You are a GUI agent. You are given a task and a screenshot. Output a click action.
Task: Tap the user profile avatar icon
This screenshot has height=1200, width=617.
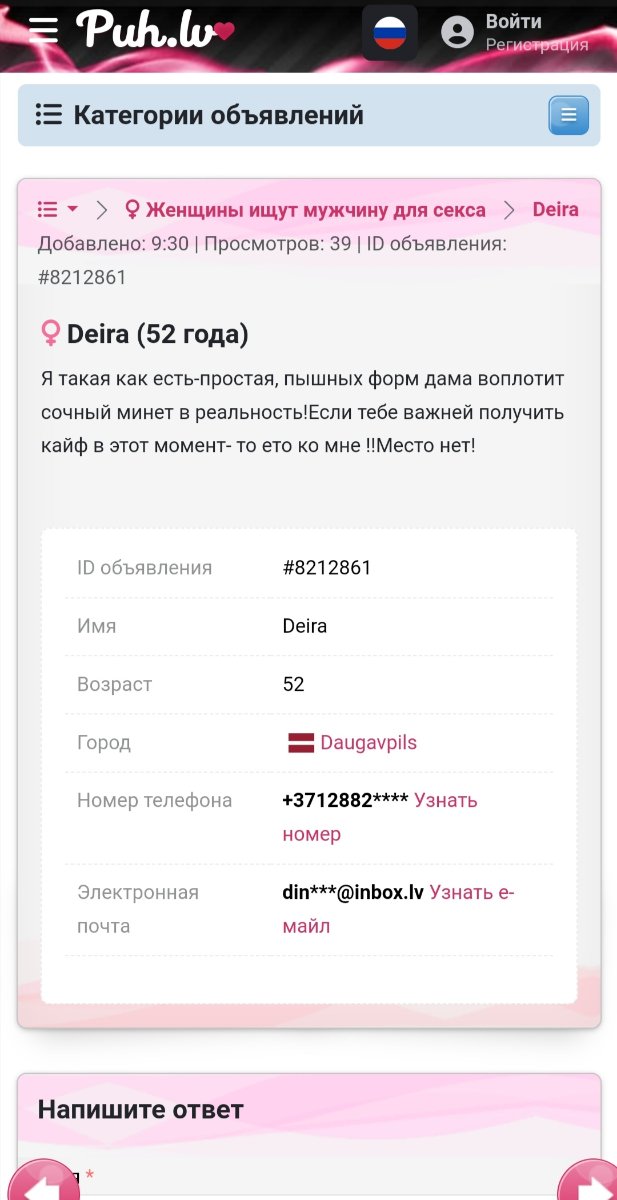[457, 33]
